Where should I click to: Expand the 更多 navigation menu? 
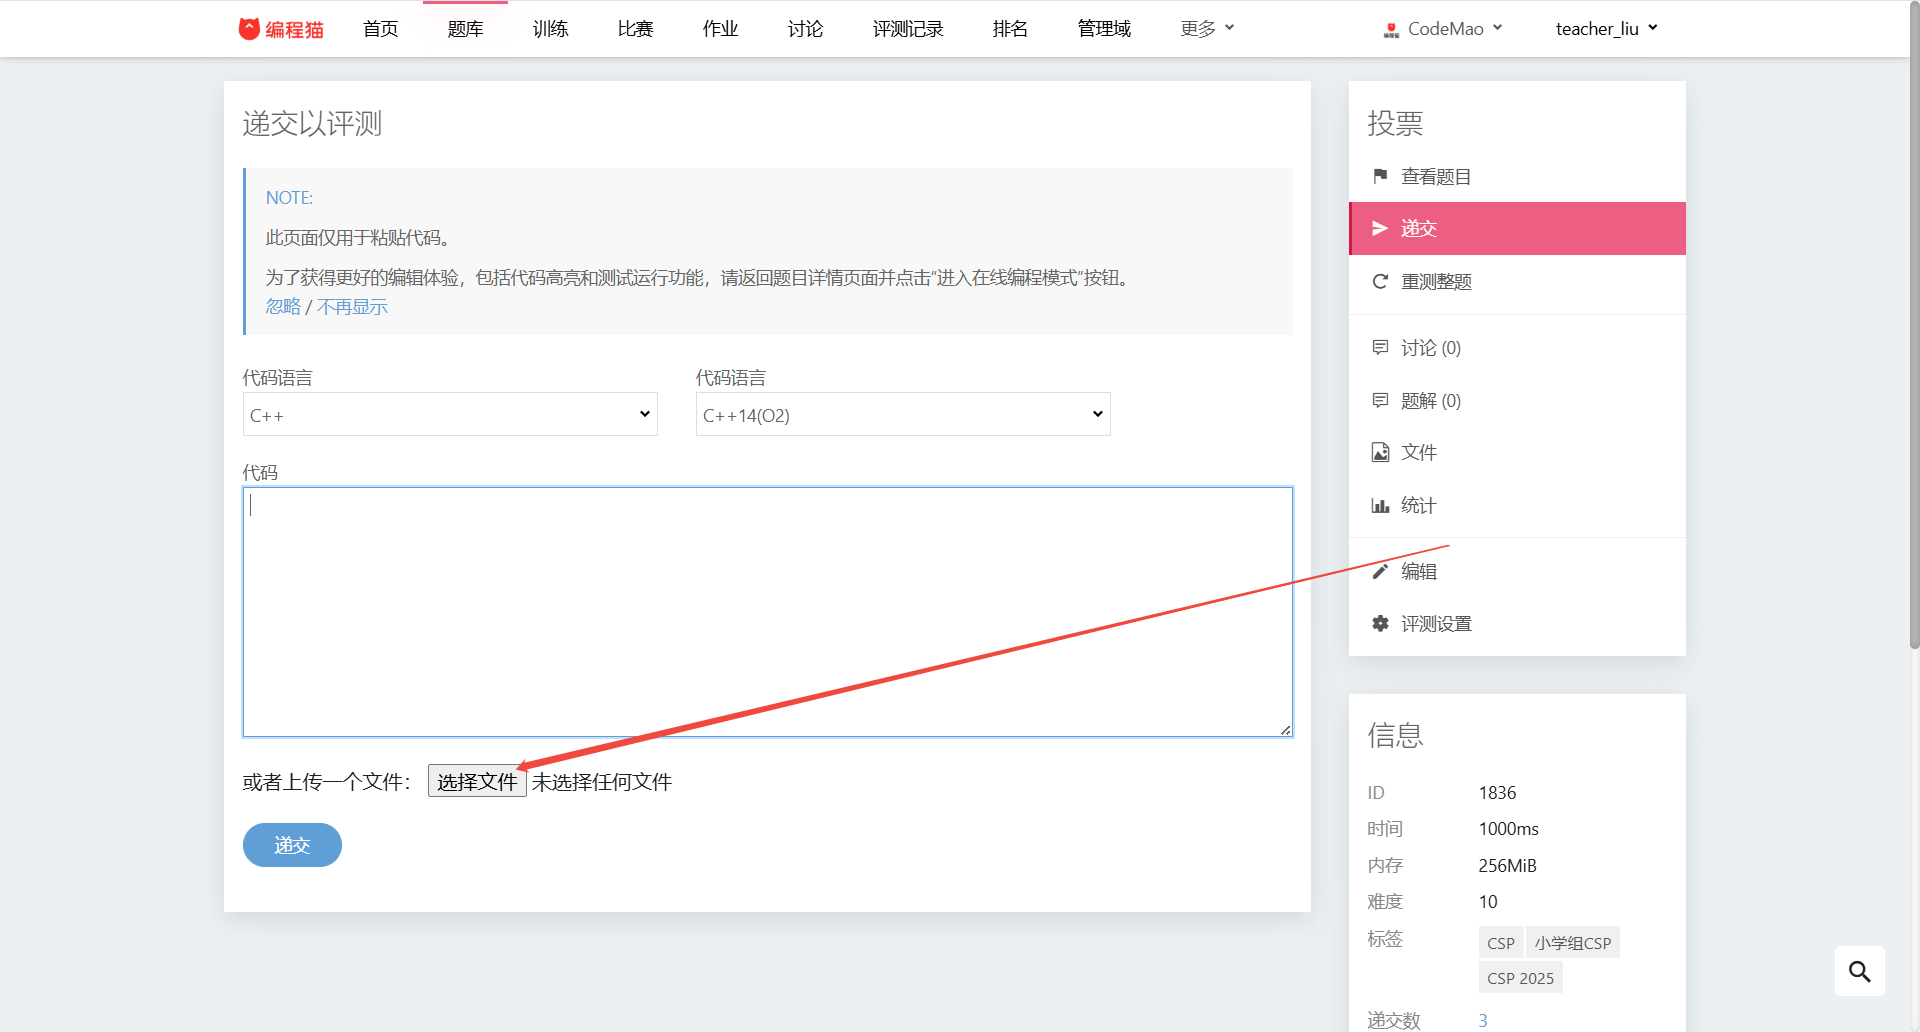click(1207, 29)
